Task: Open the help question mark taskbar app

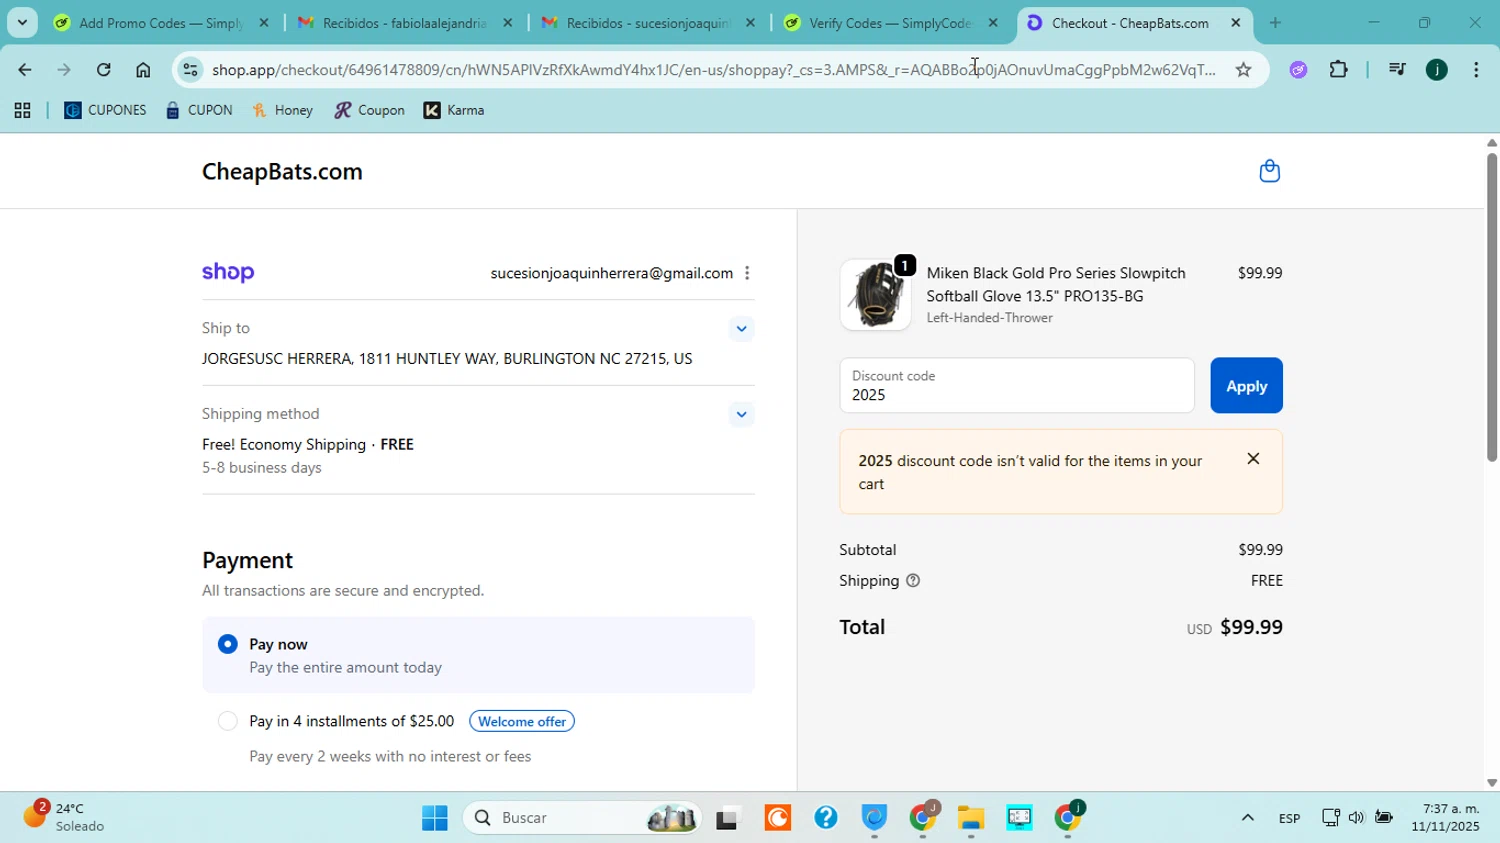Action: (826, 818)
